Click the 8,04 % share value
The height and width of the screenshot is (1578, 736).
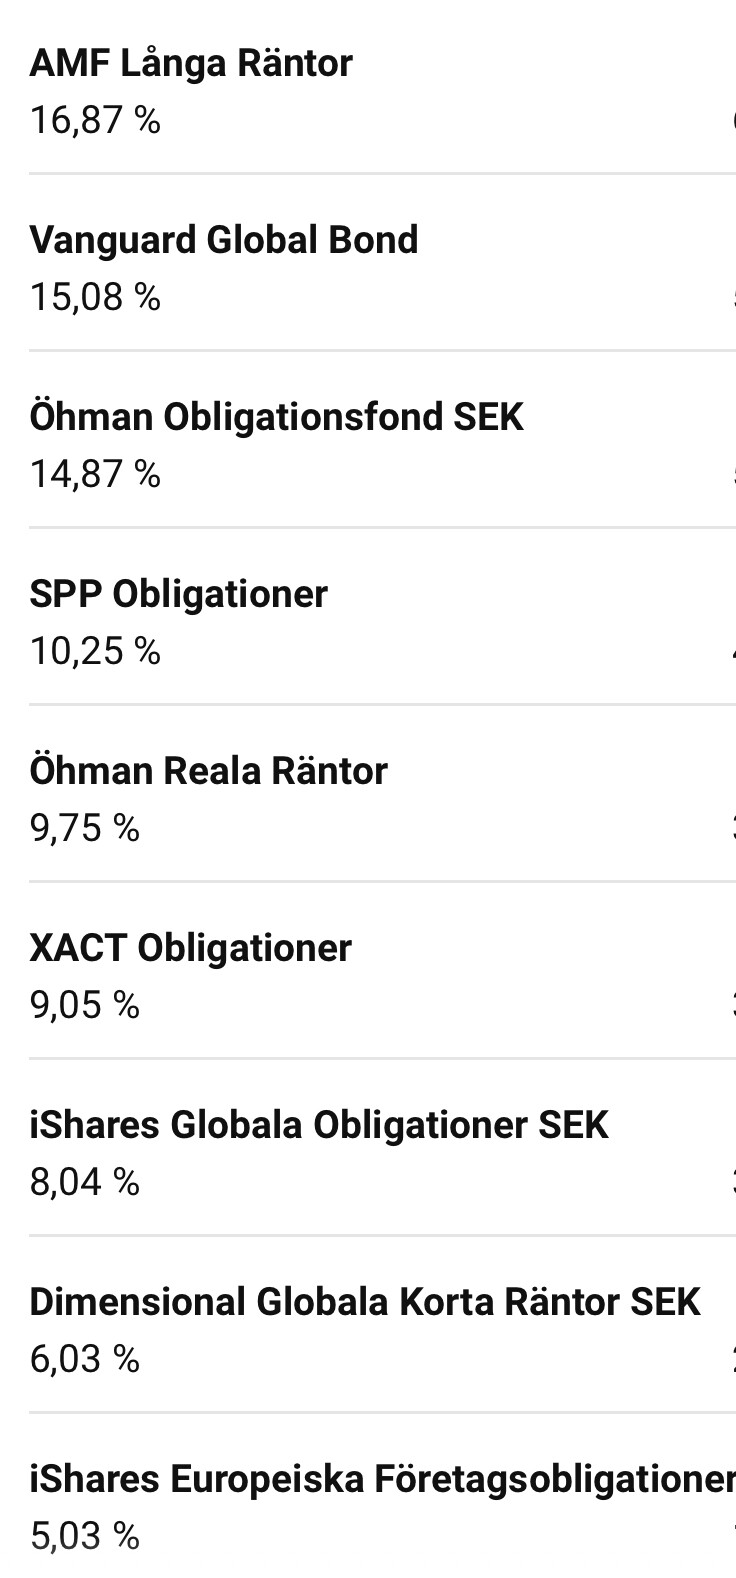tap(85, 1182)
